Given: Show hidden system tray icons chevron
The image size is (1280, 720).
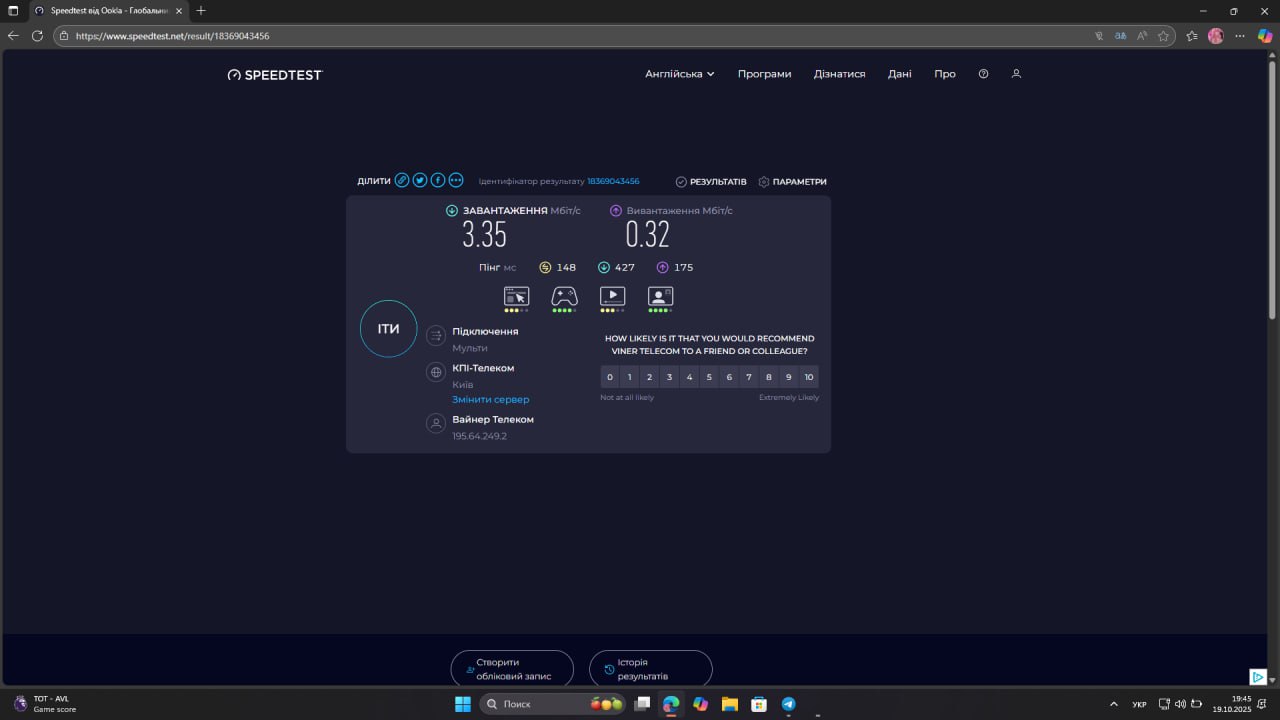Looking at the screenshot, I should coord(1114,704).
